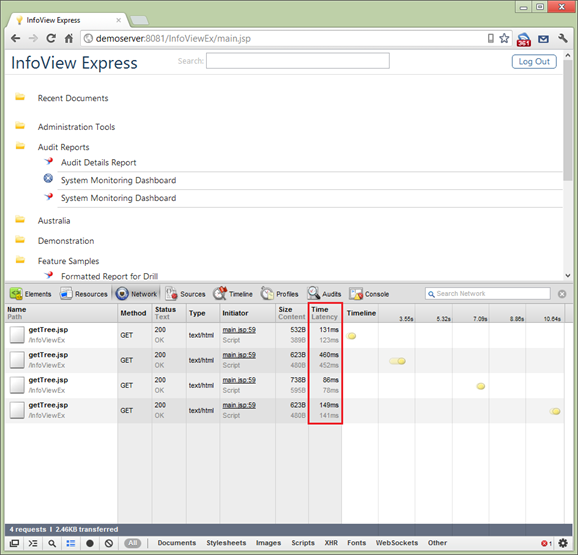
Task: Open the wrench settings menu
Action: coord(563,38)
